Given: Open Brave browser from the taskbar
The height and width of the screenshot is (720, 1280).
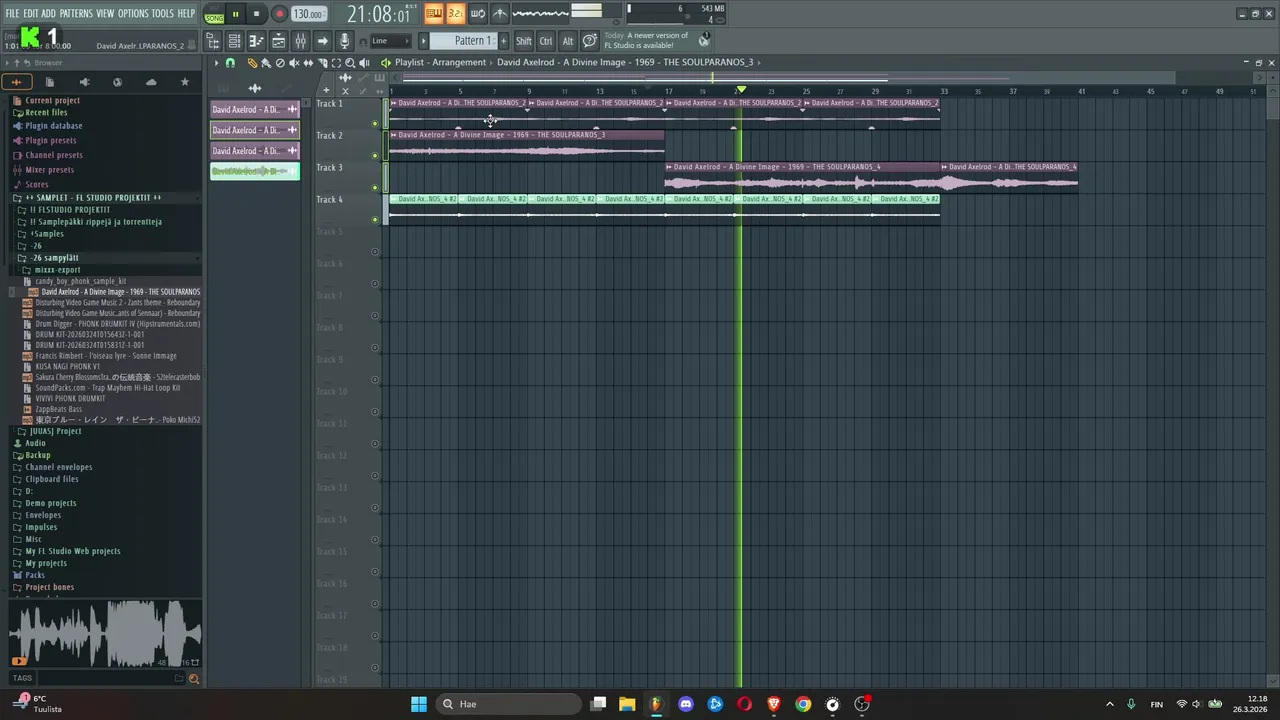Looking at the screenshot, I should point(774,704).
